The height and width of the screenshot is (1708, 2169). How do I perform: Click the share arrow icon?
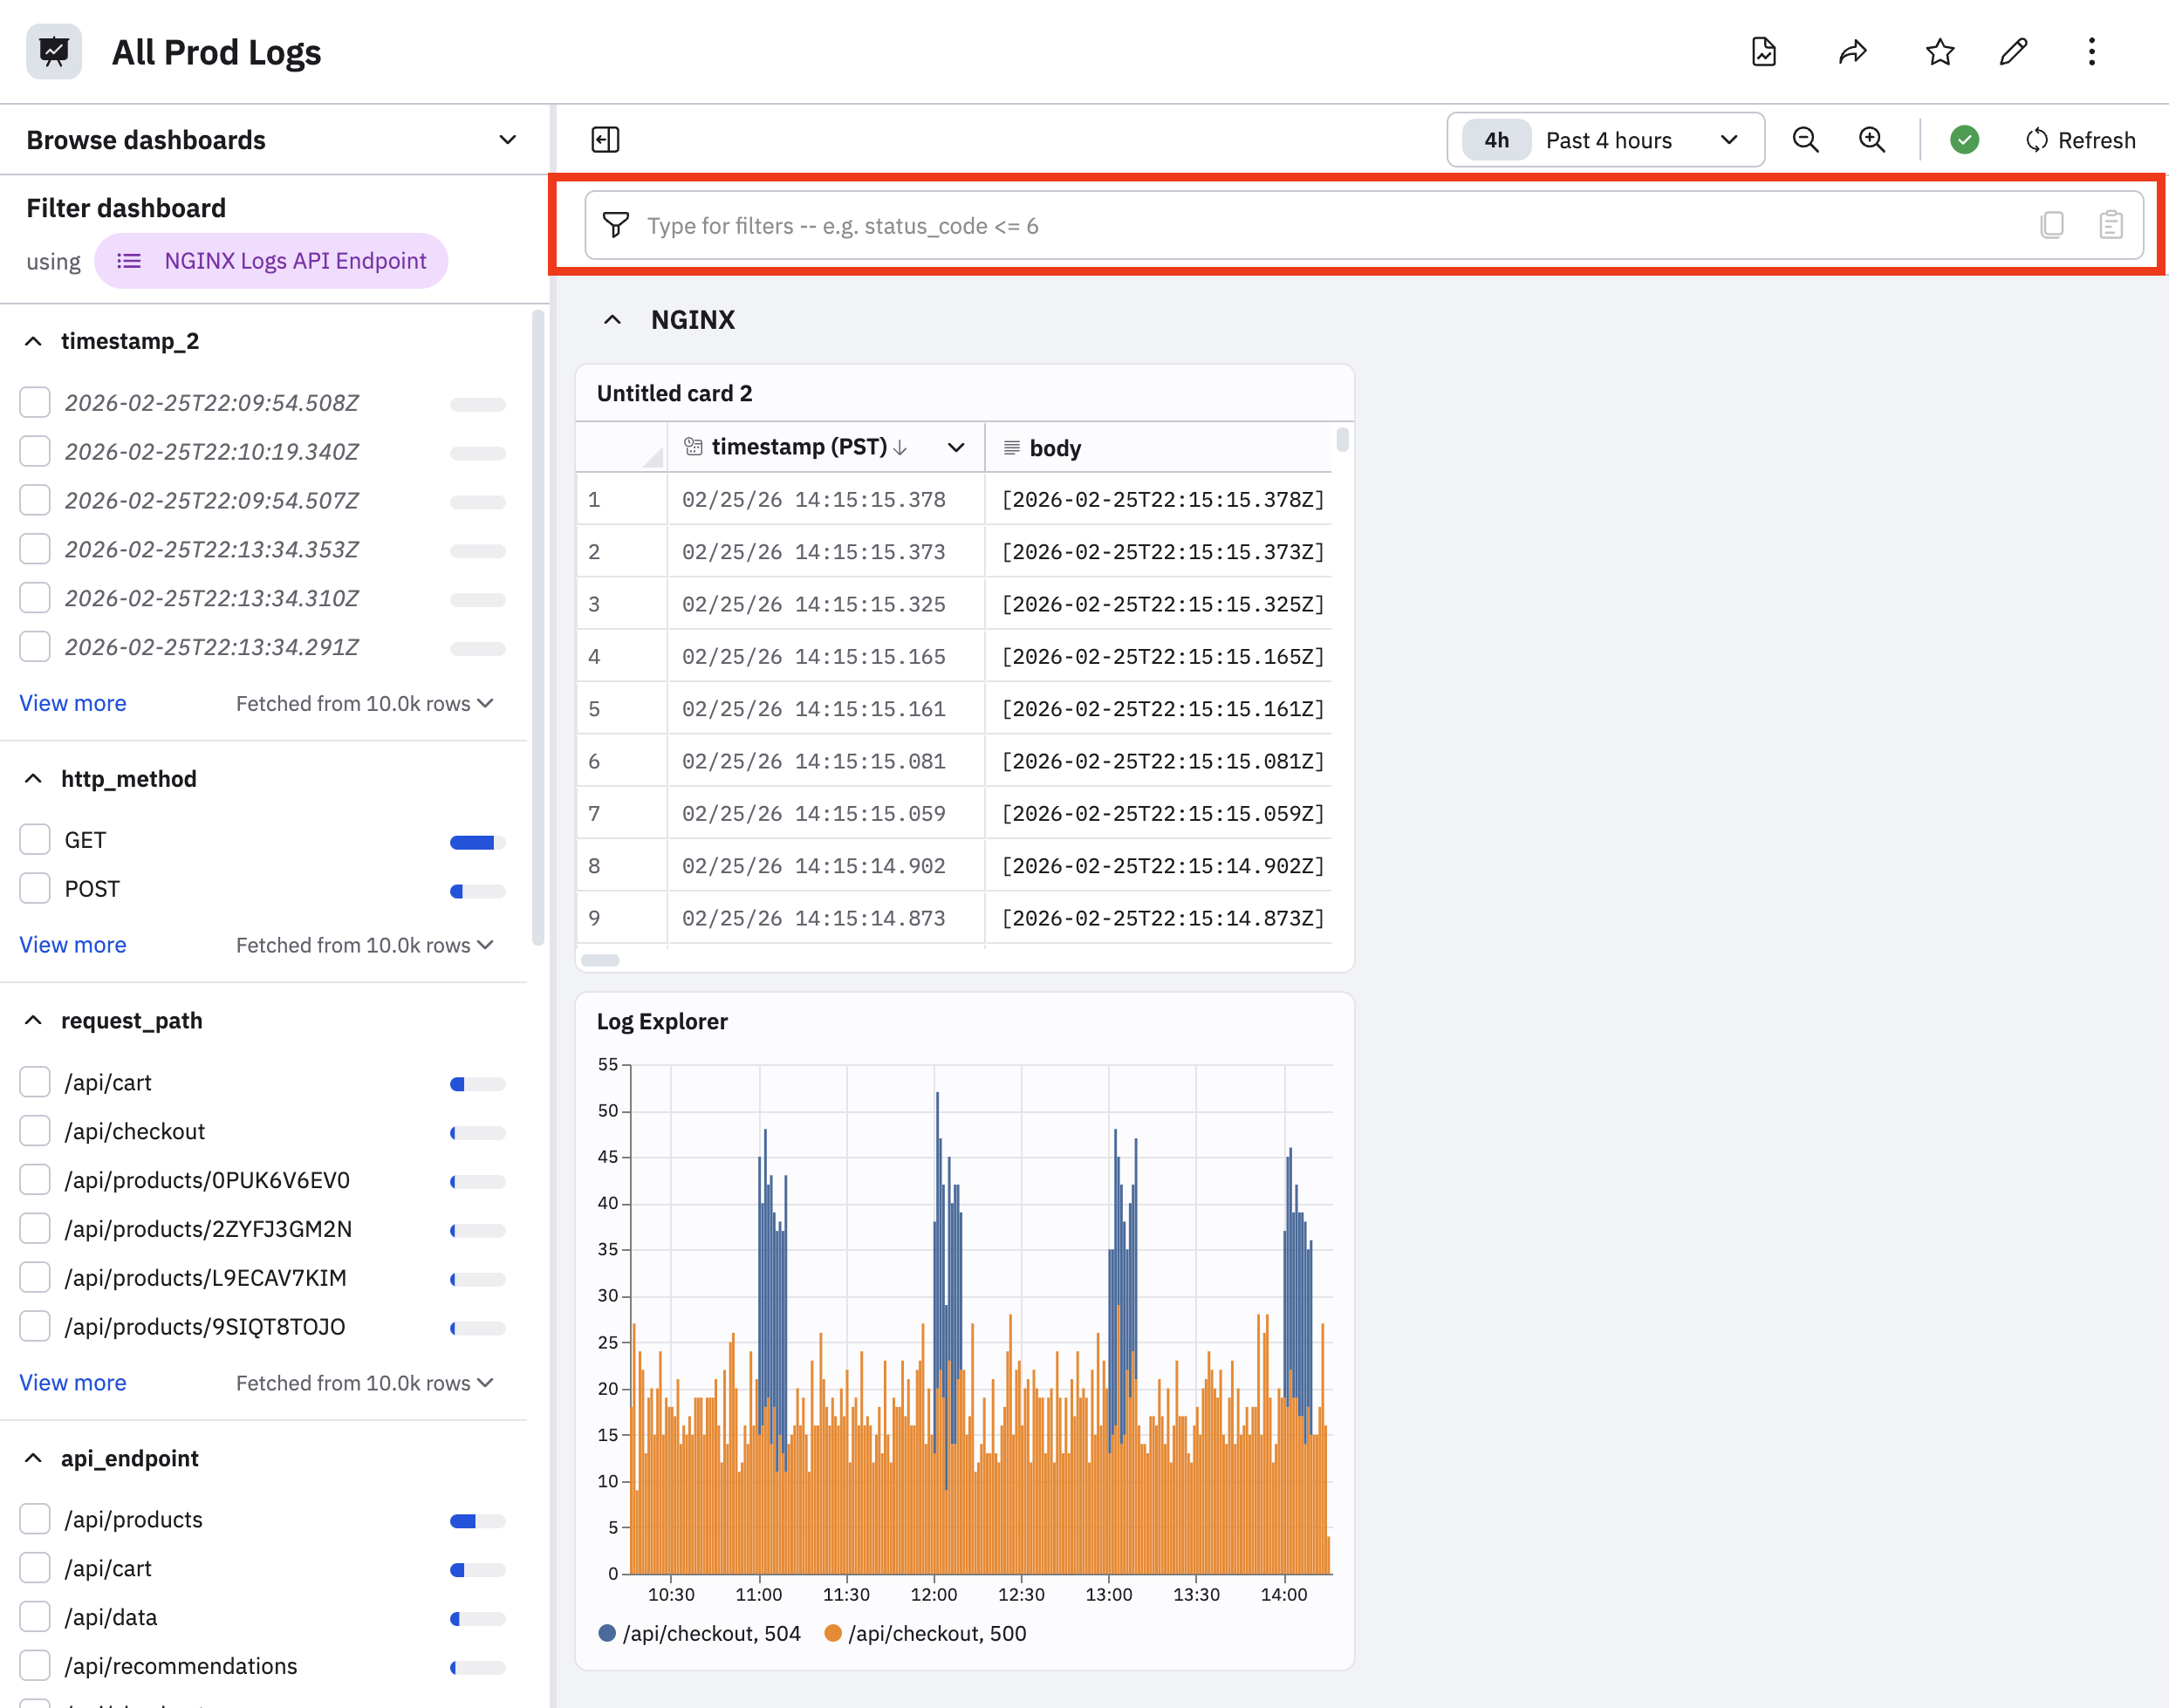(x=1852, y=52)
